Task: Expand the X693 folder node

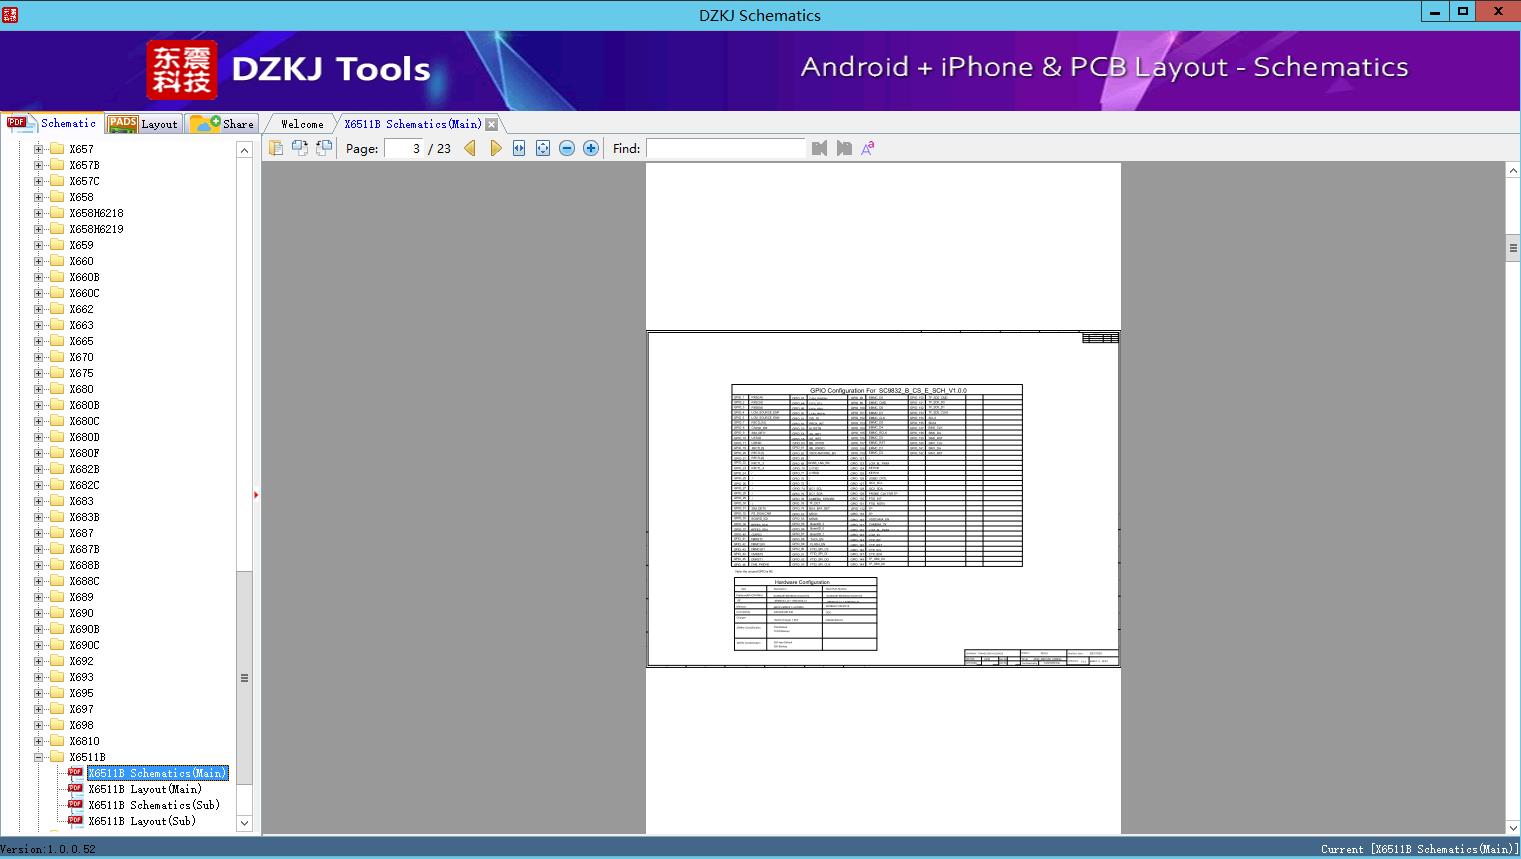Action: tap(39, 677)
